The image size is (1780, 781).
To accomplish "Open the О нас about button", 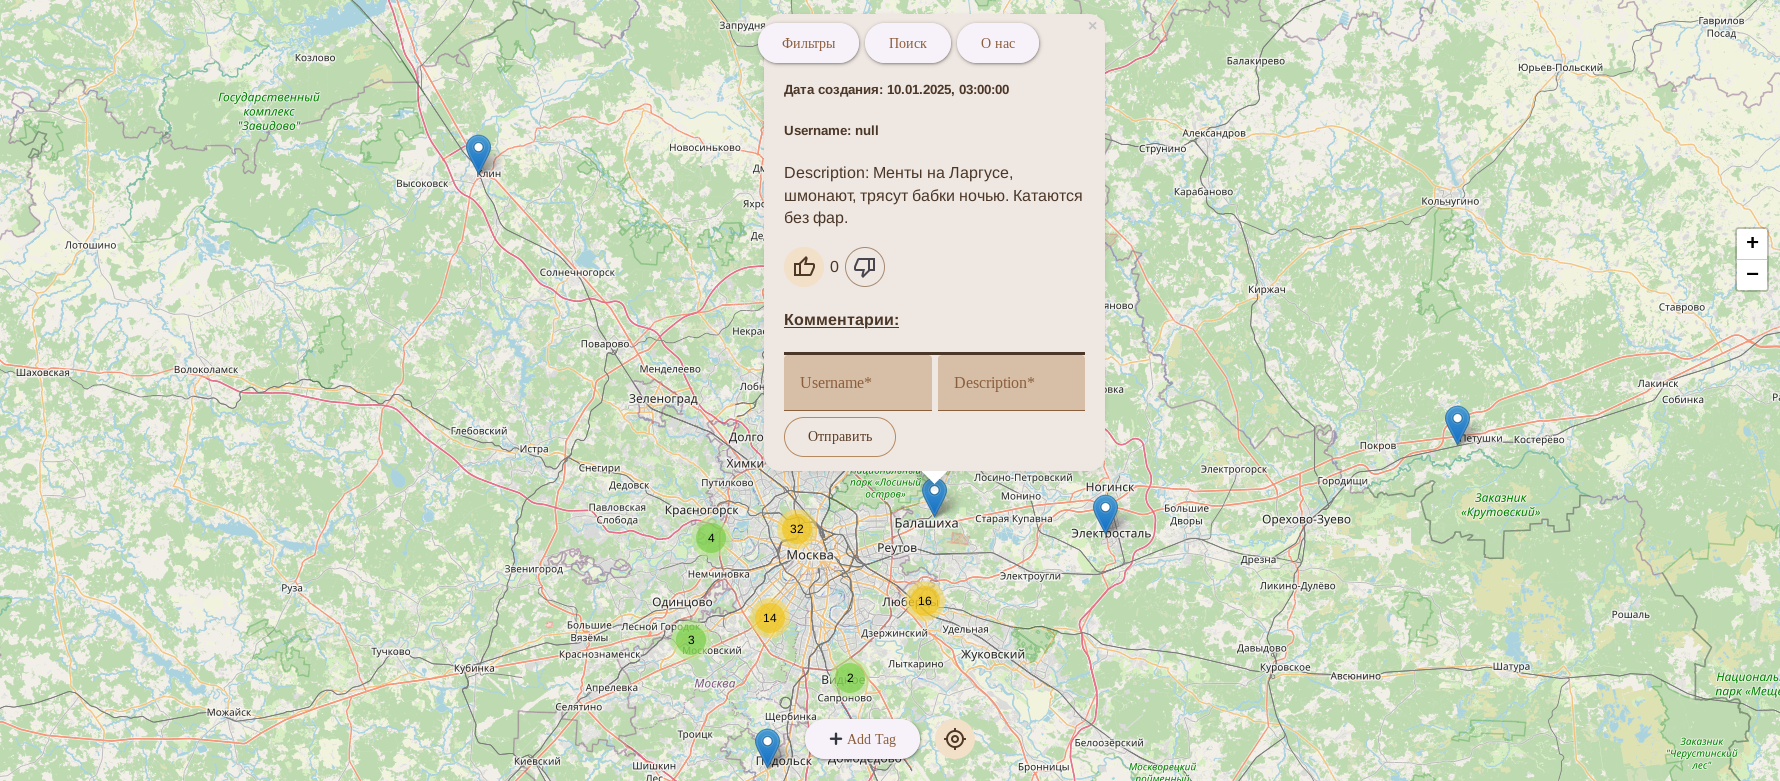I will (x=997, y=43).
